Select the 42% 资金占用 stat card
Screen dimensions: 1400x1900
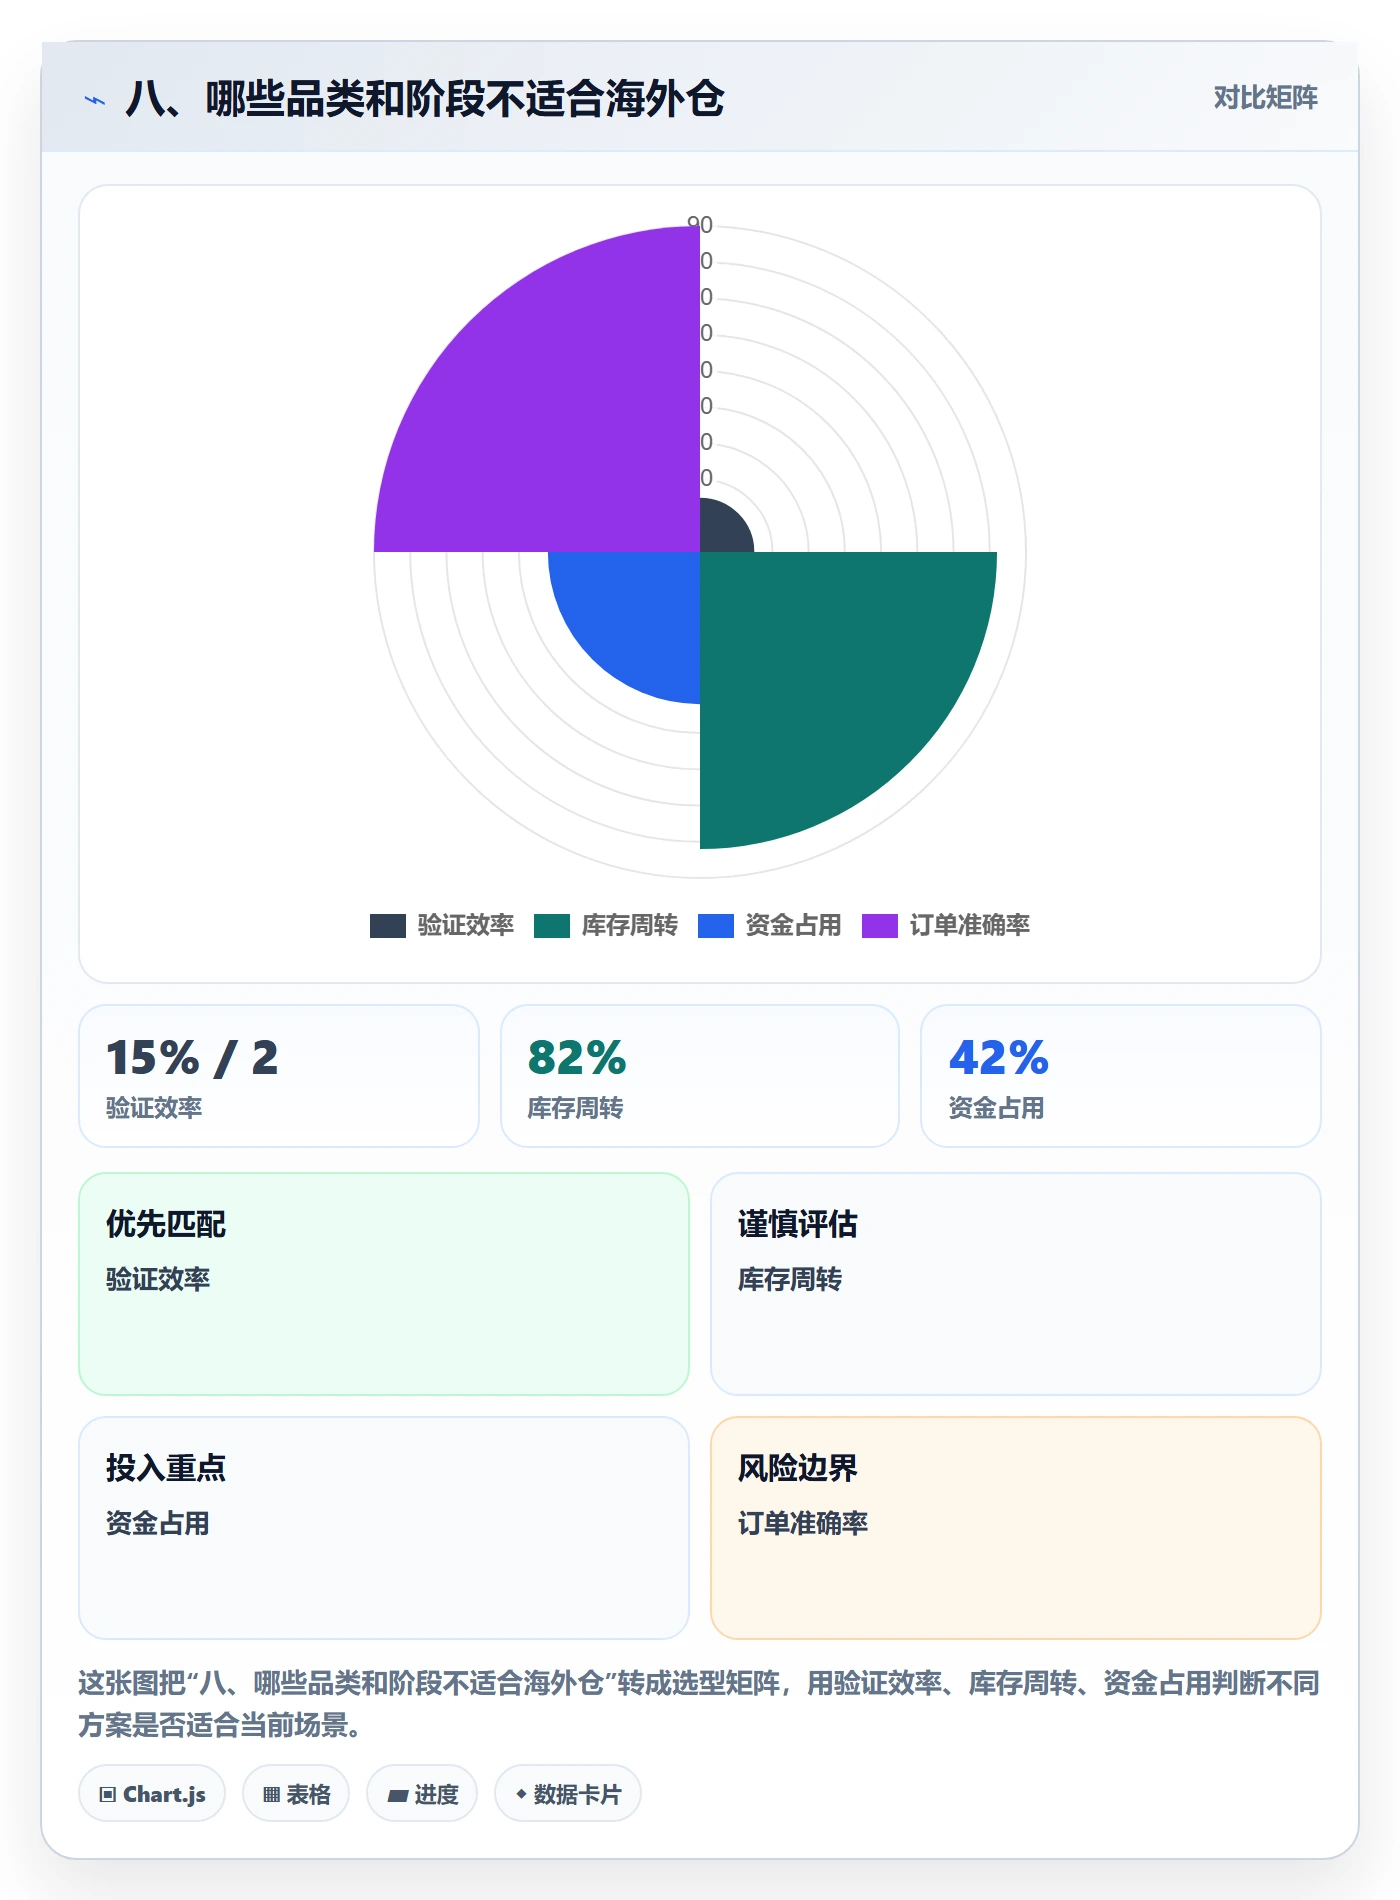point(1121,1076)
